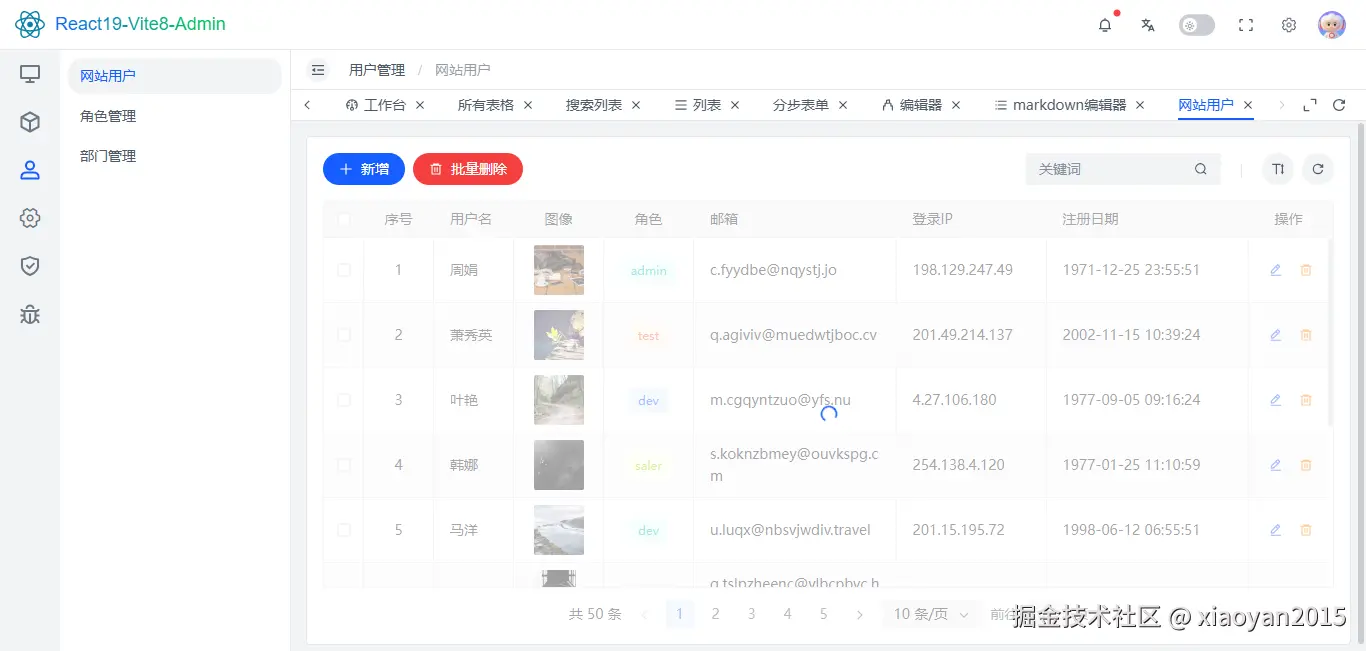Image resolution: width=1366 pixels, height=651 pixels.
Task: Switch to the markdown编辑器 tab
Action: coord(1060,105)
